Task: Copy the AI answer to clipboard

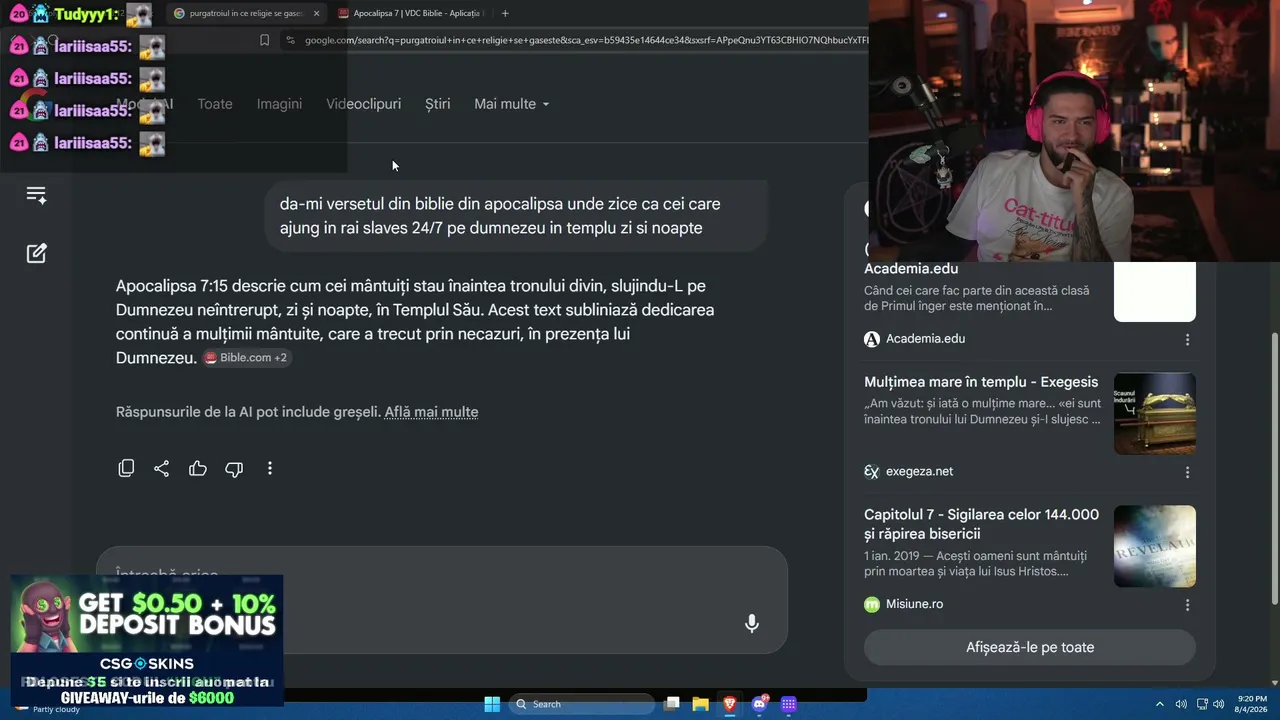Action: coord(126,468)
